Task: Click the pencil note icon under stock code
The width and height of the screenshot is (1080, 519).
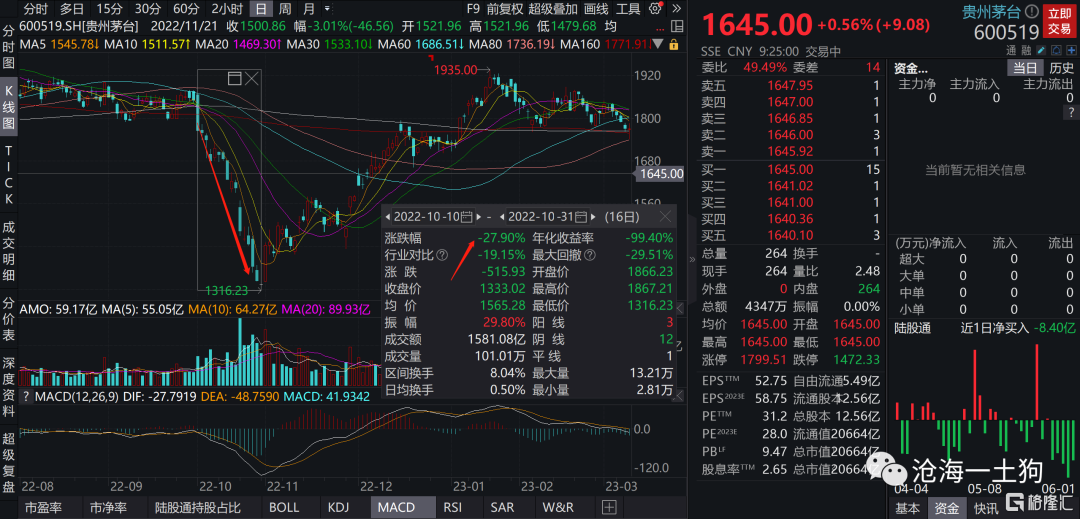Action: [x=1040, y=50]
